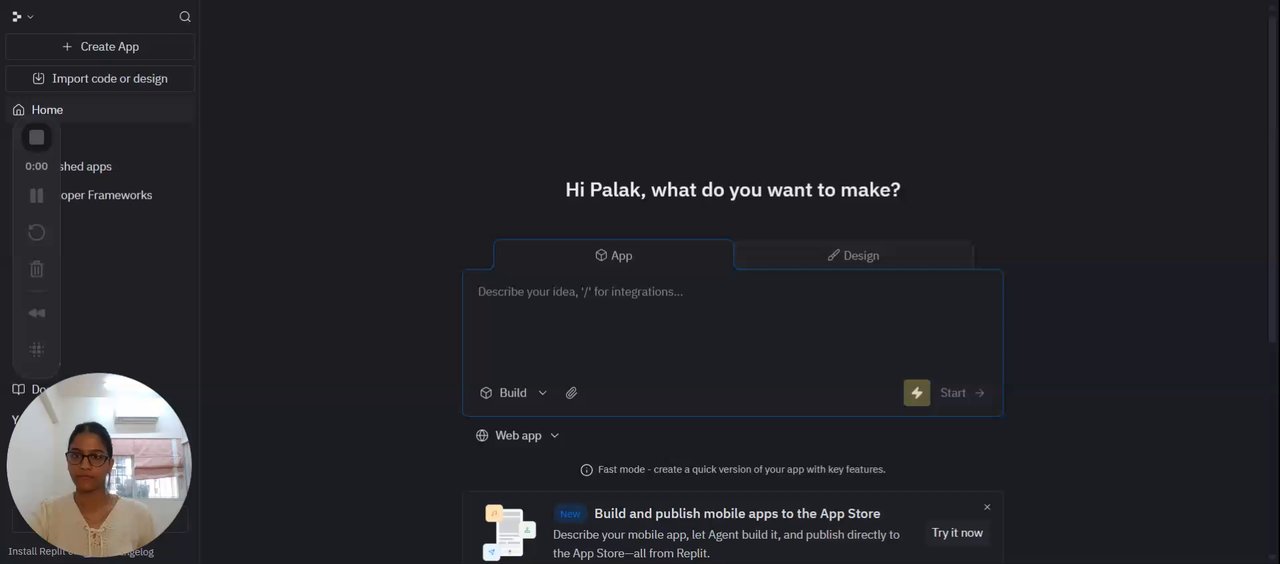
Task: Click the dotted grid icon in recorder
Action: [37, 350]
